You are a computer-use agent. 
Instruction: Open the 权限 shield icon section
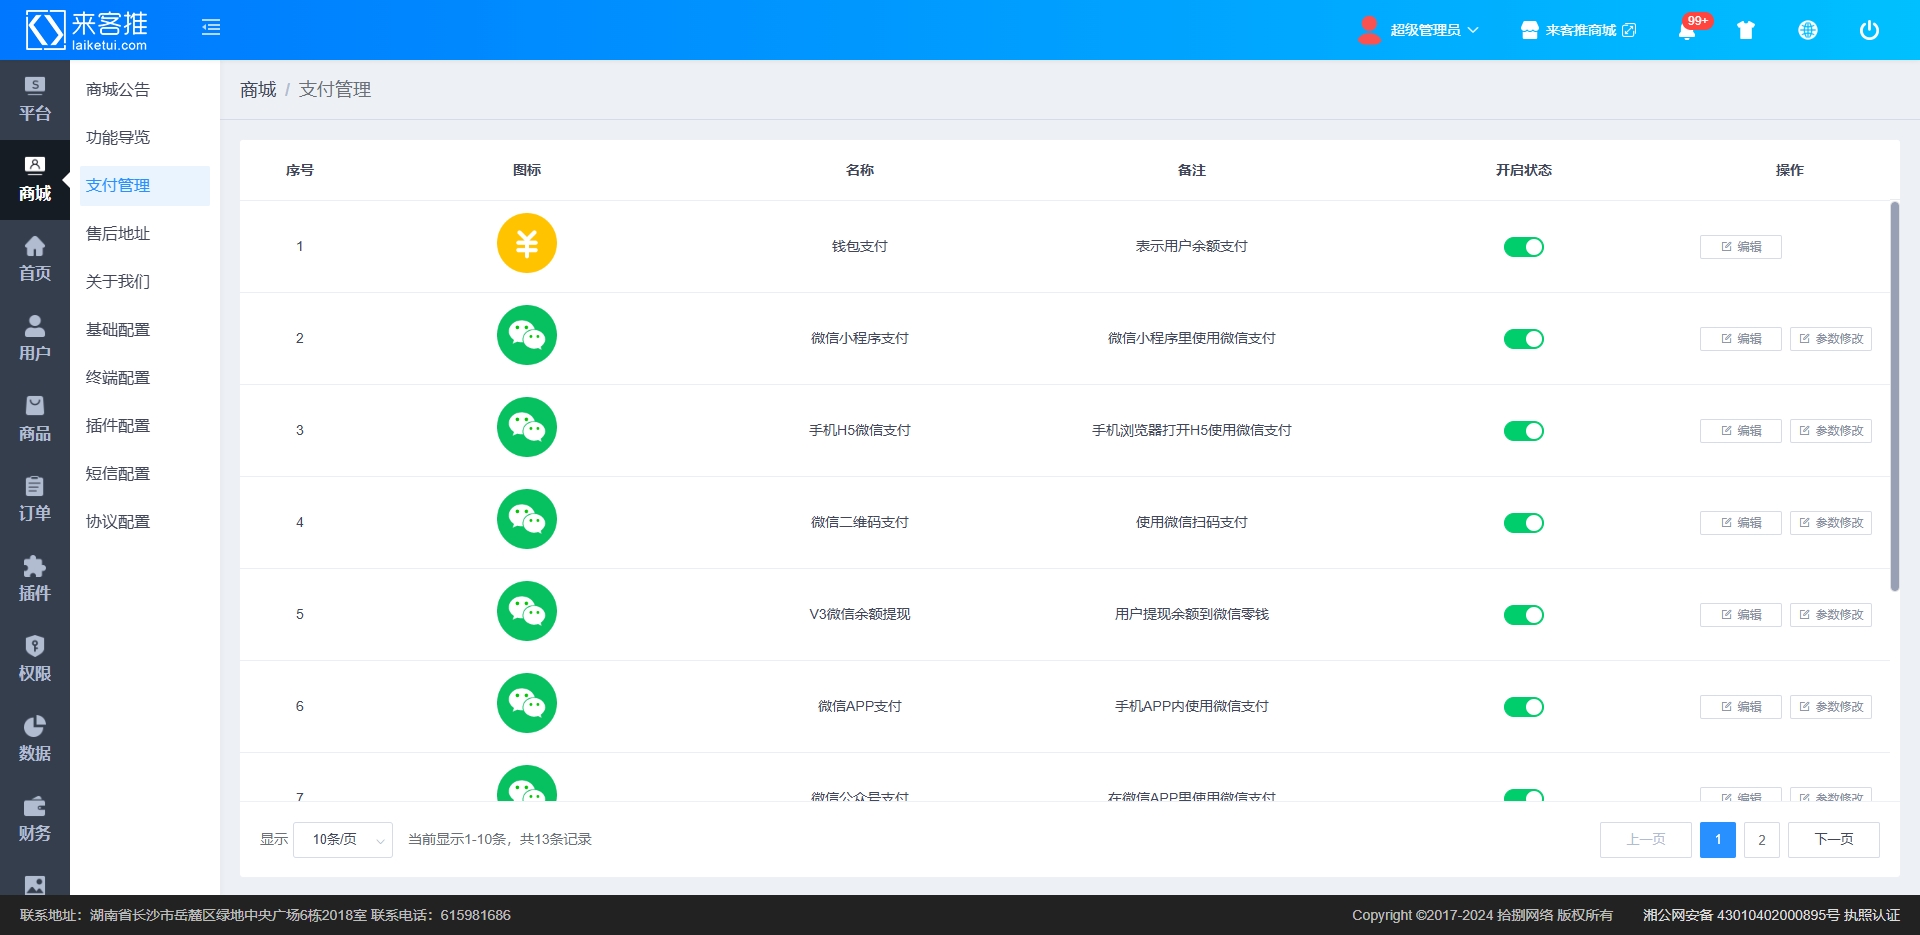(34, 659)
